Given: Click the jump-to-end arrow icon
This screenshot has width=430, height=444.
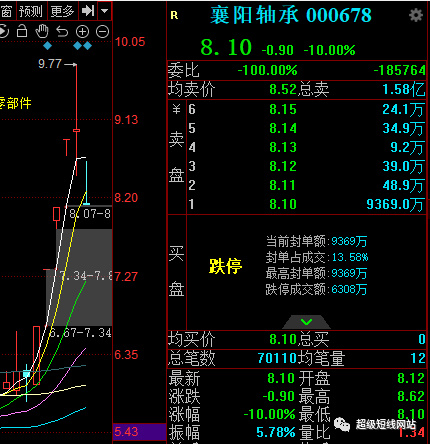Looking at the screenshot, I should tap(88, 11).
